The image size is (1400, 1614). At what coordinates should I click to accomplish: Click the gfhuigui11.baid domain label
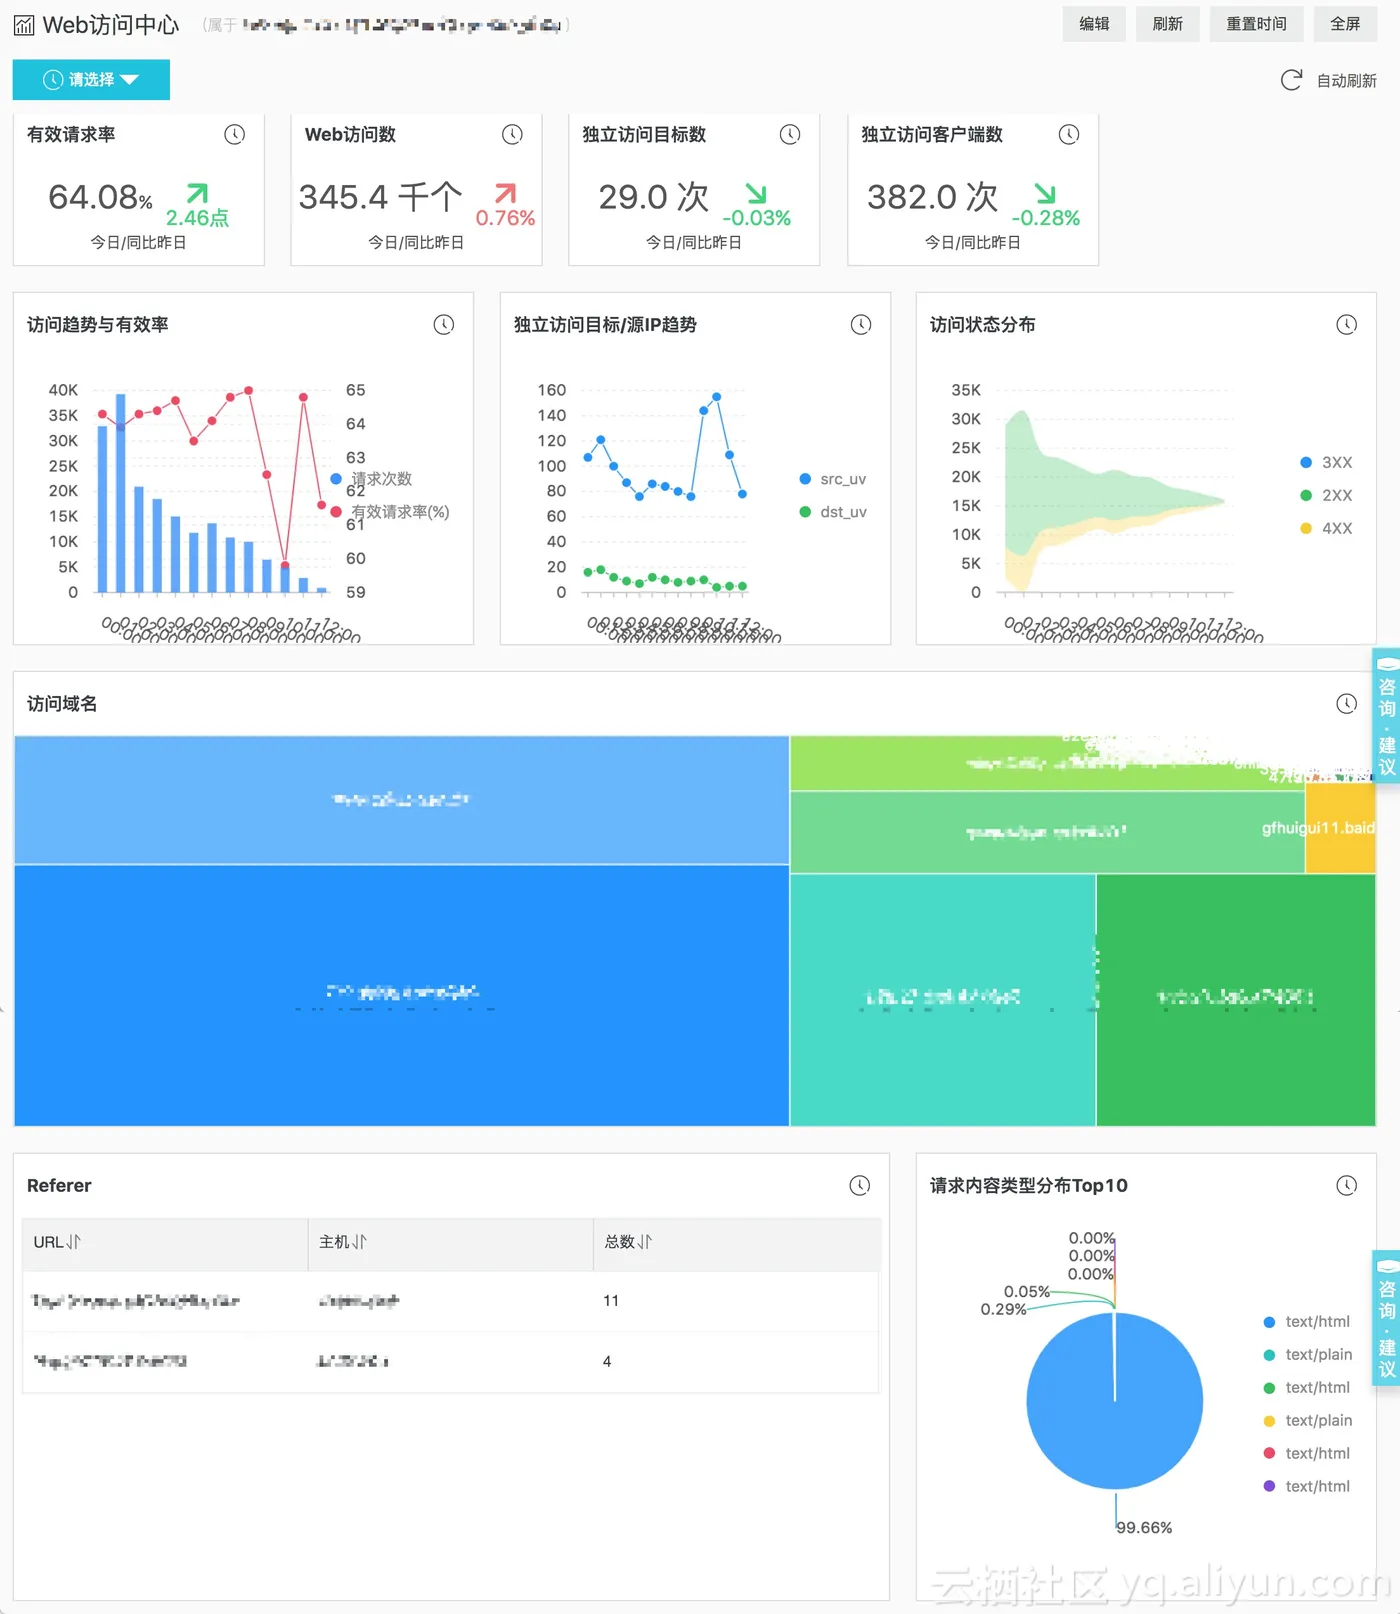pos(1318,828)
